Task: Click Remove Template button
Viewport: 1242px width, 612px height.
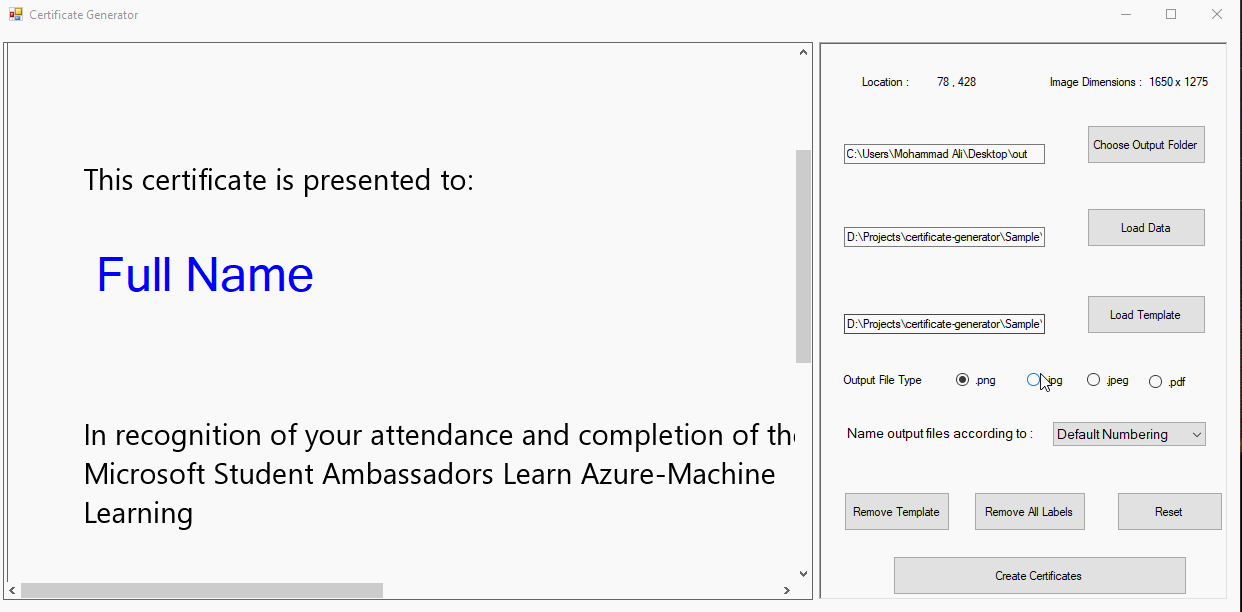Action: pos(896,512)
